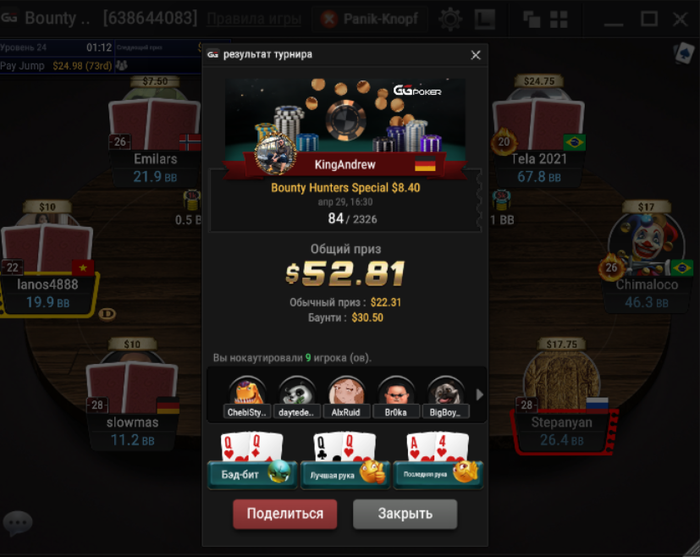Click the KingAndrew profile avatar
700x557 pixels.
pos(275,154)
